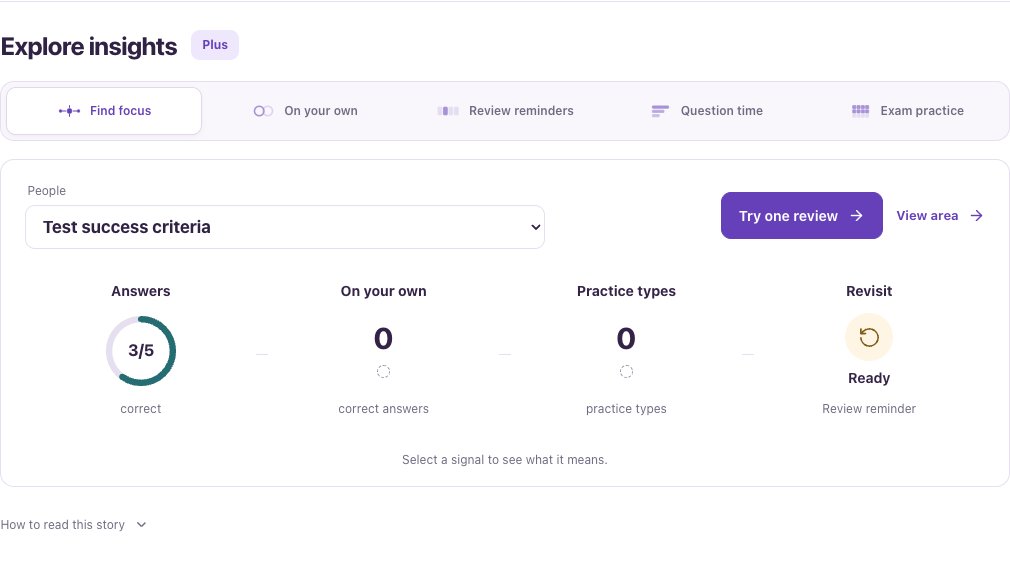Switch to the Review reminders tab
The width and height of the screenshot is (1010, 565).
tap(506, 111)
